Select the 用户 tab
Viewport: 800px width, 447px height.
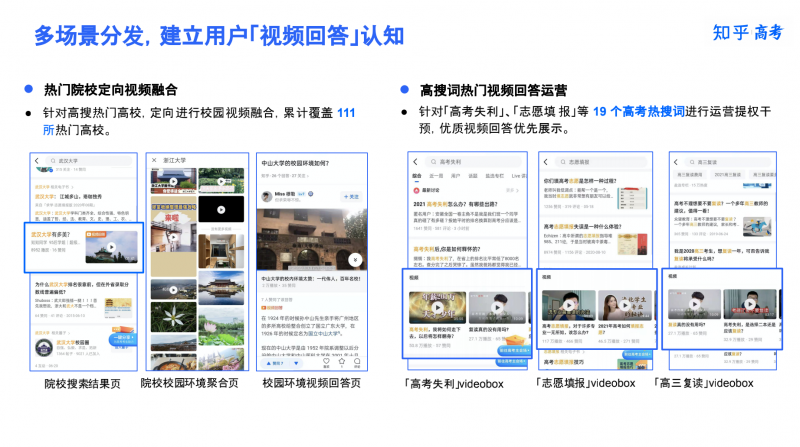(455, 176)
